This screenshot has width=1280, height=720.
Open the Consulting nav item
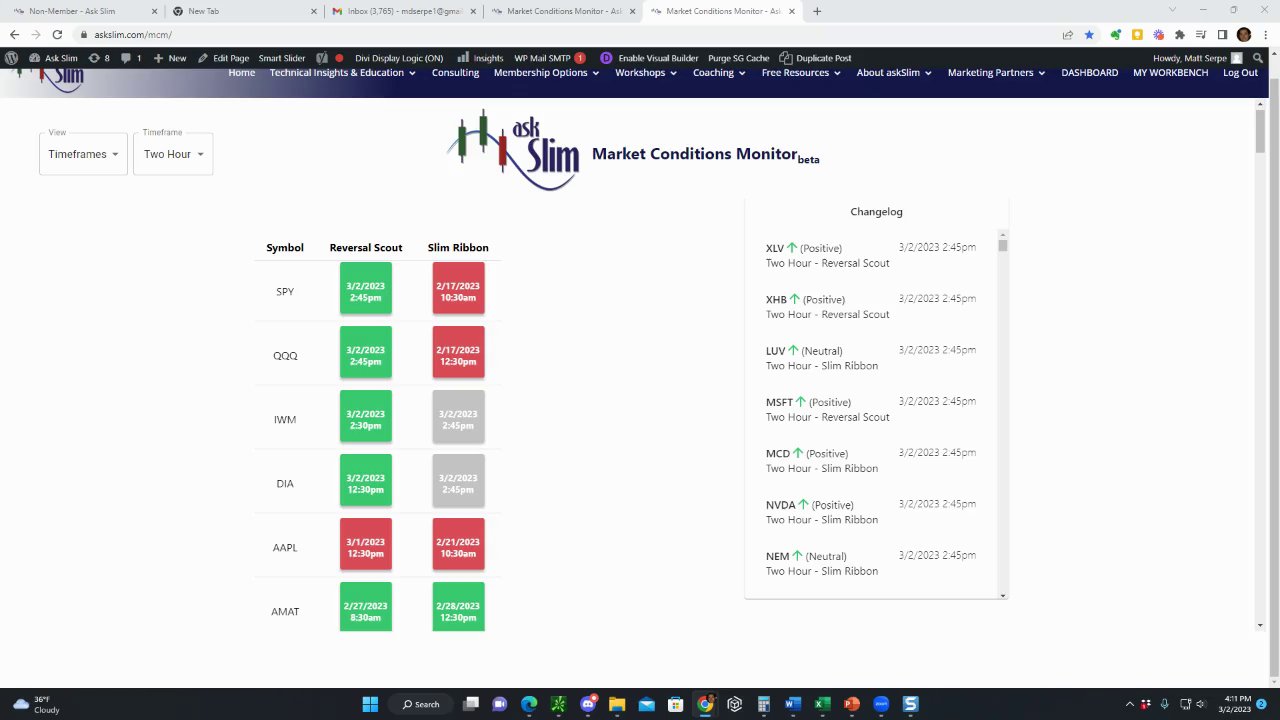pyautogui.click(x=455, y=73)
